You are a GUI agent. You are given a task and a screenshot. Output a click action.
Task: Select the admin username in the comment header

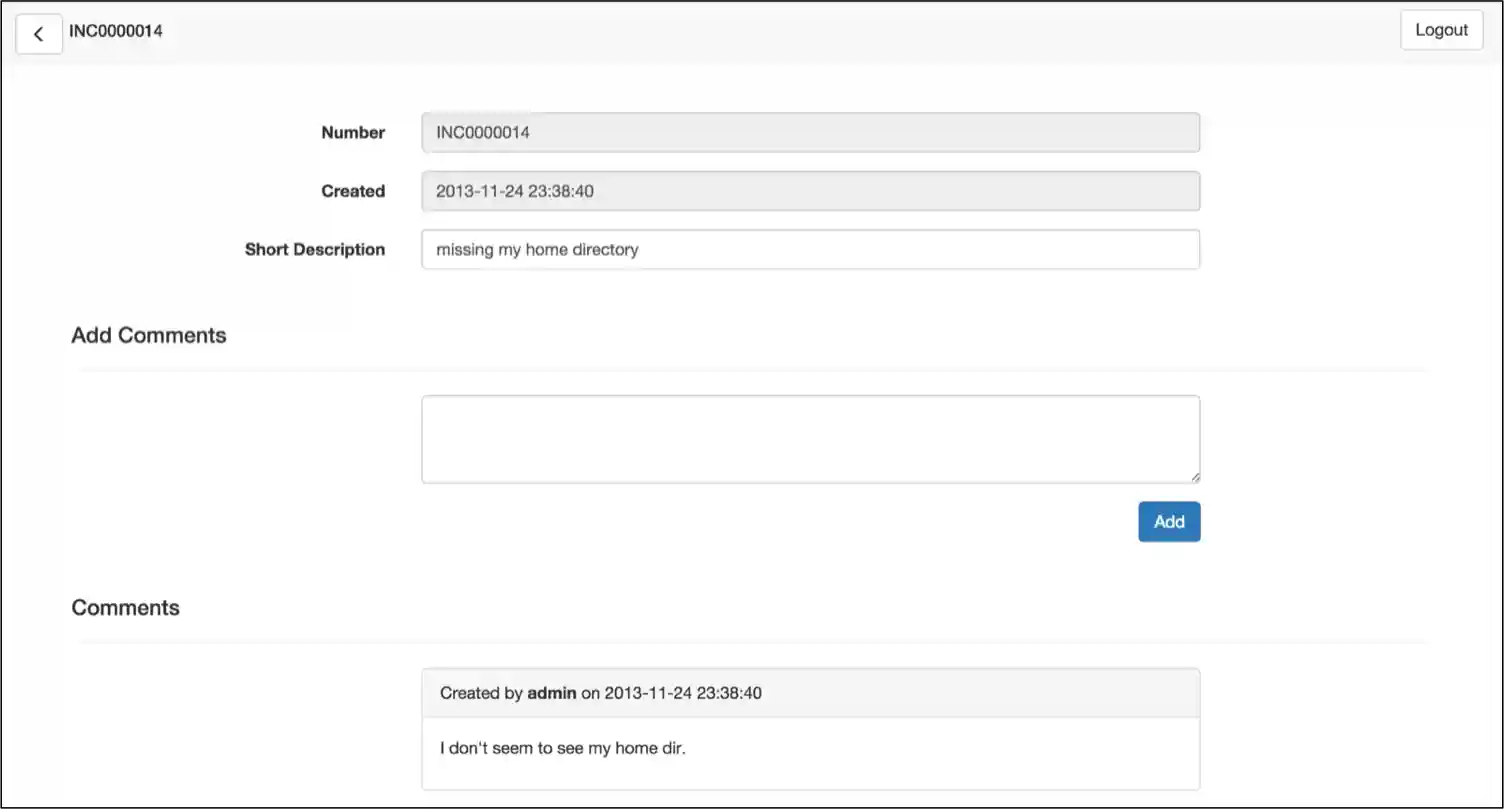[553, 692]
